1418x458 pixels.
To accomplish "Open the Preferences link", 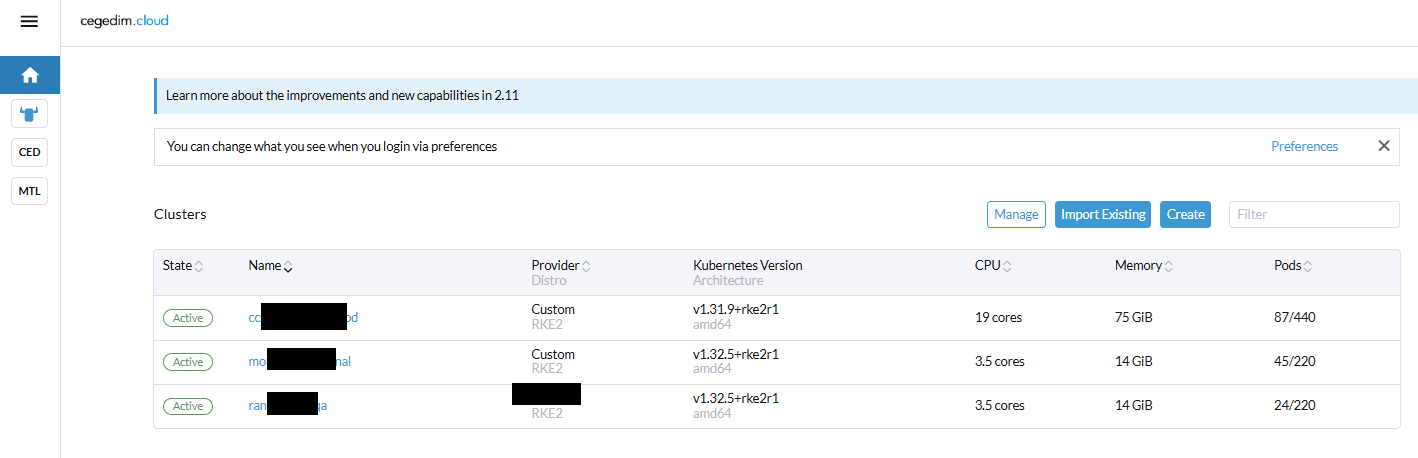I will point(1304,146).
